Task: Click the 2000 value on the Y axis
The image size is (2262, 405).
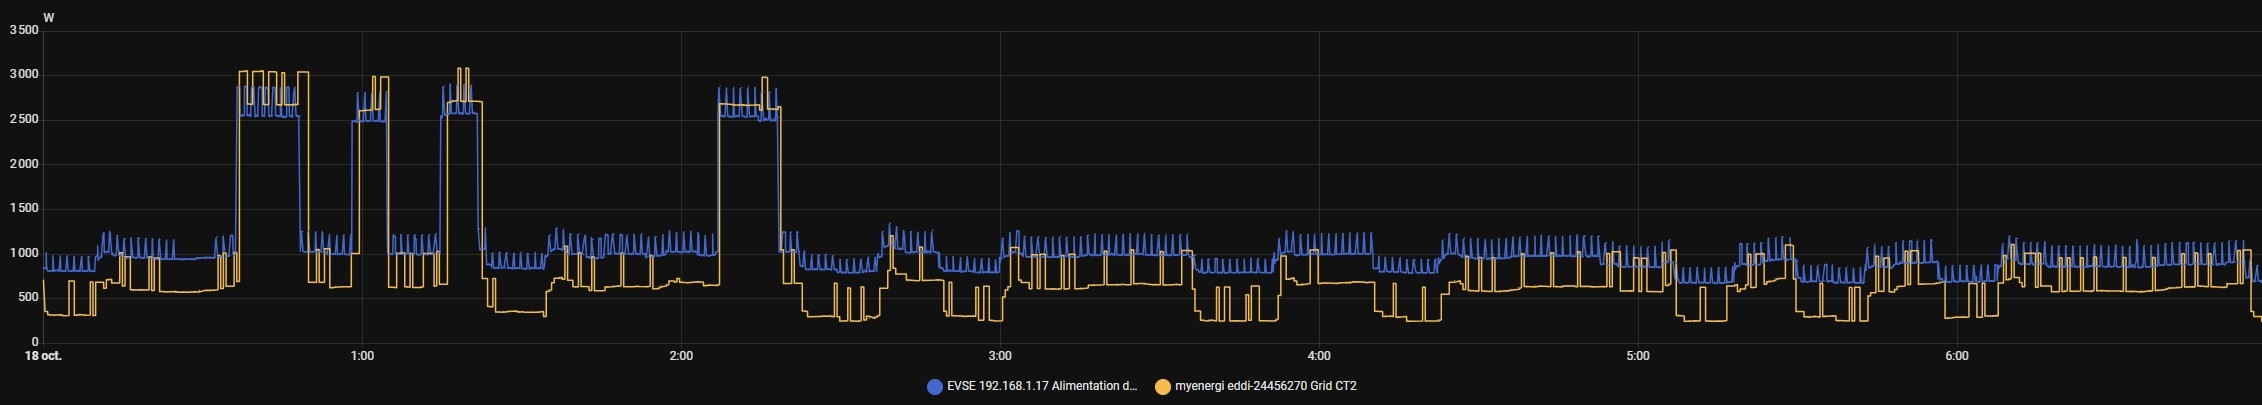Action: (x=23, y=164)
